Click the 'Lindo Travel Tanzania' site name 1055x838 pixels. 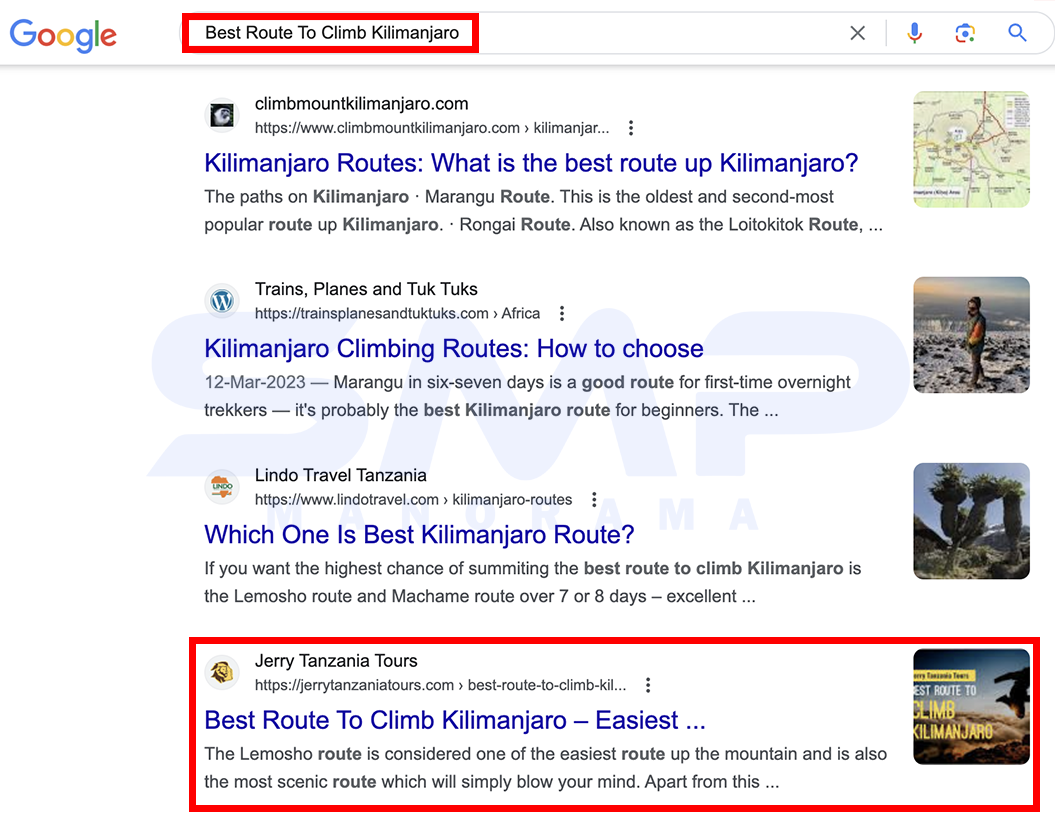tap(340, 475)
